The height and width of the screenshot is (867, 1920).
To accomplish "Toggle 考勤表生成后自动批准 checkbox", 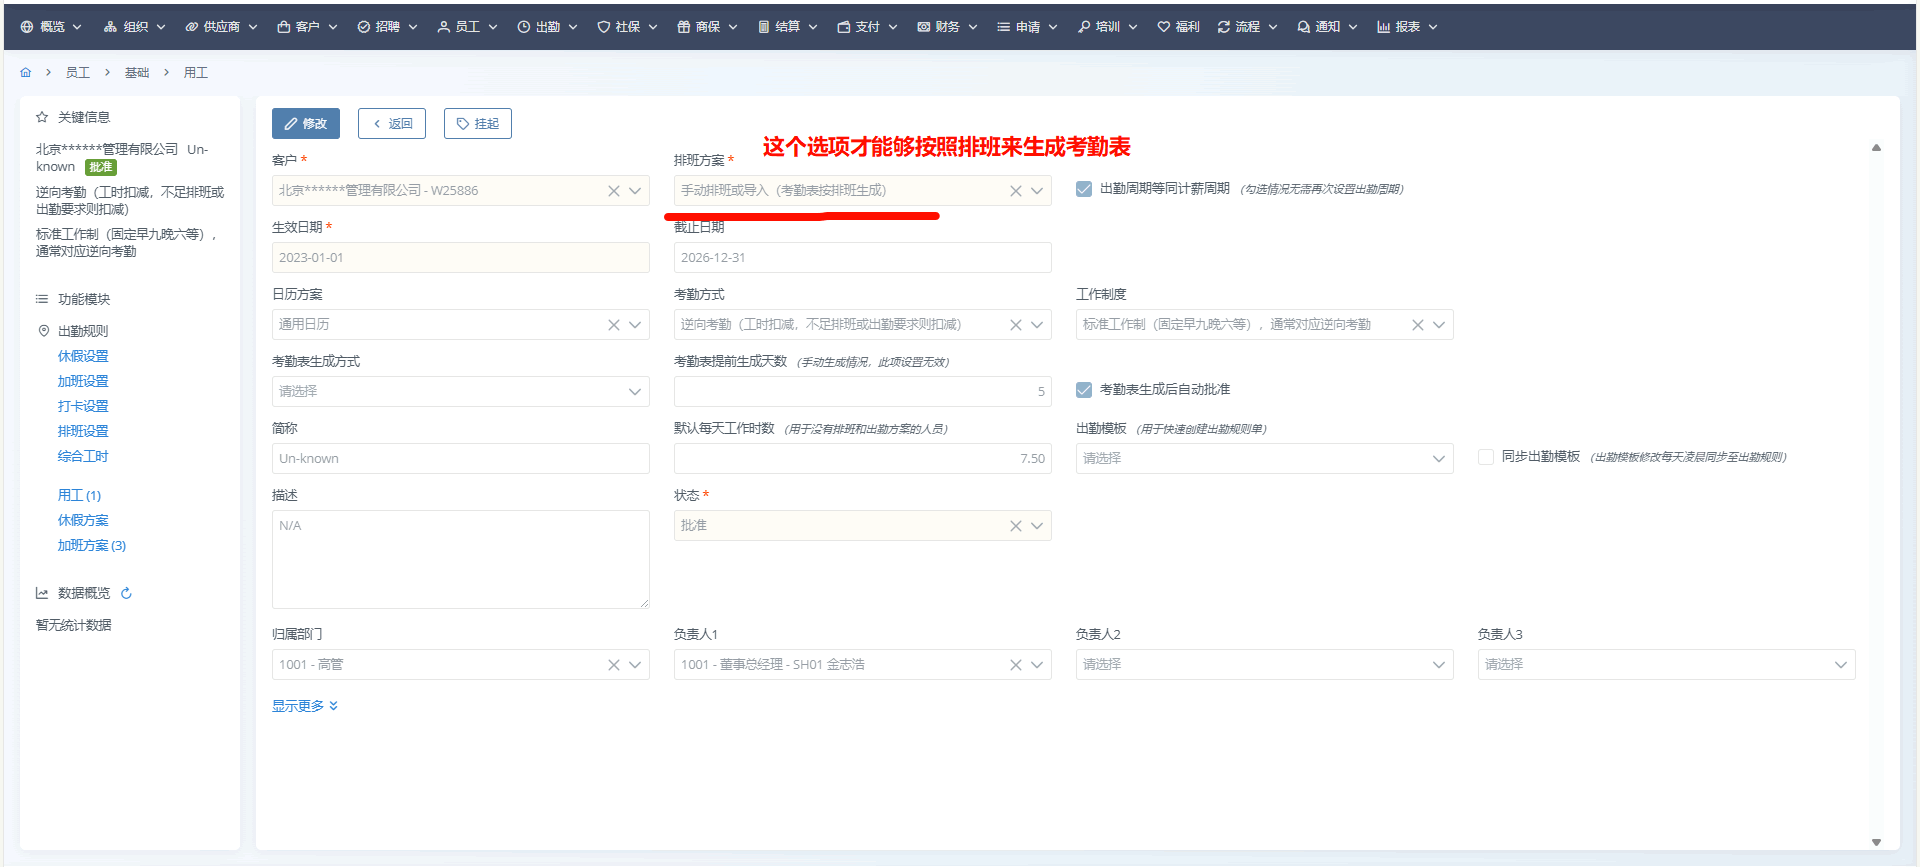I will tap(1084, 390).
